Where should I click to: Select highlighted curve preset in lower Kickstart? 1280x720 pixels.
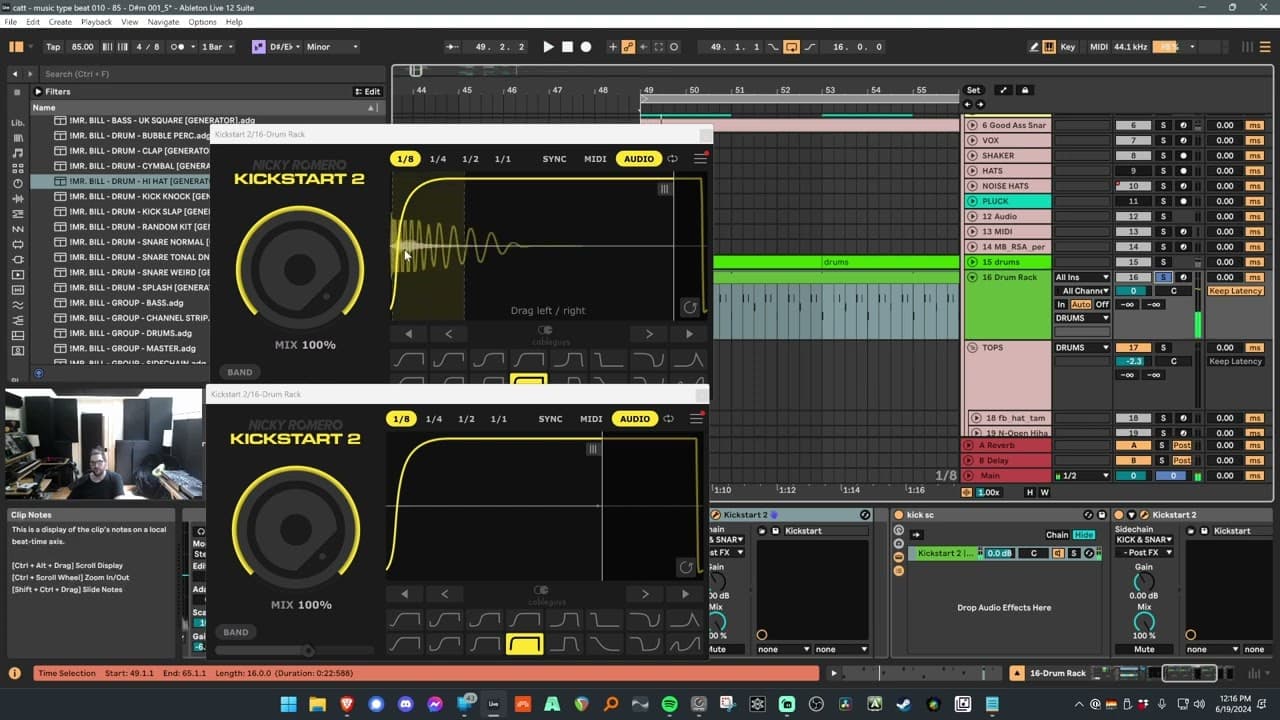525,644
